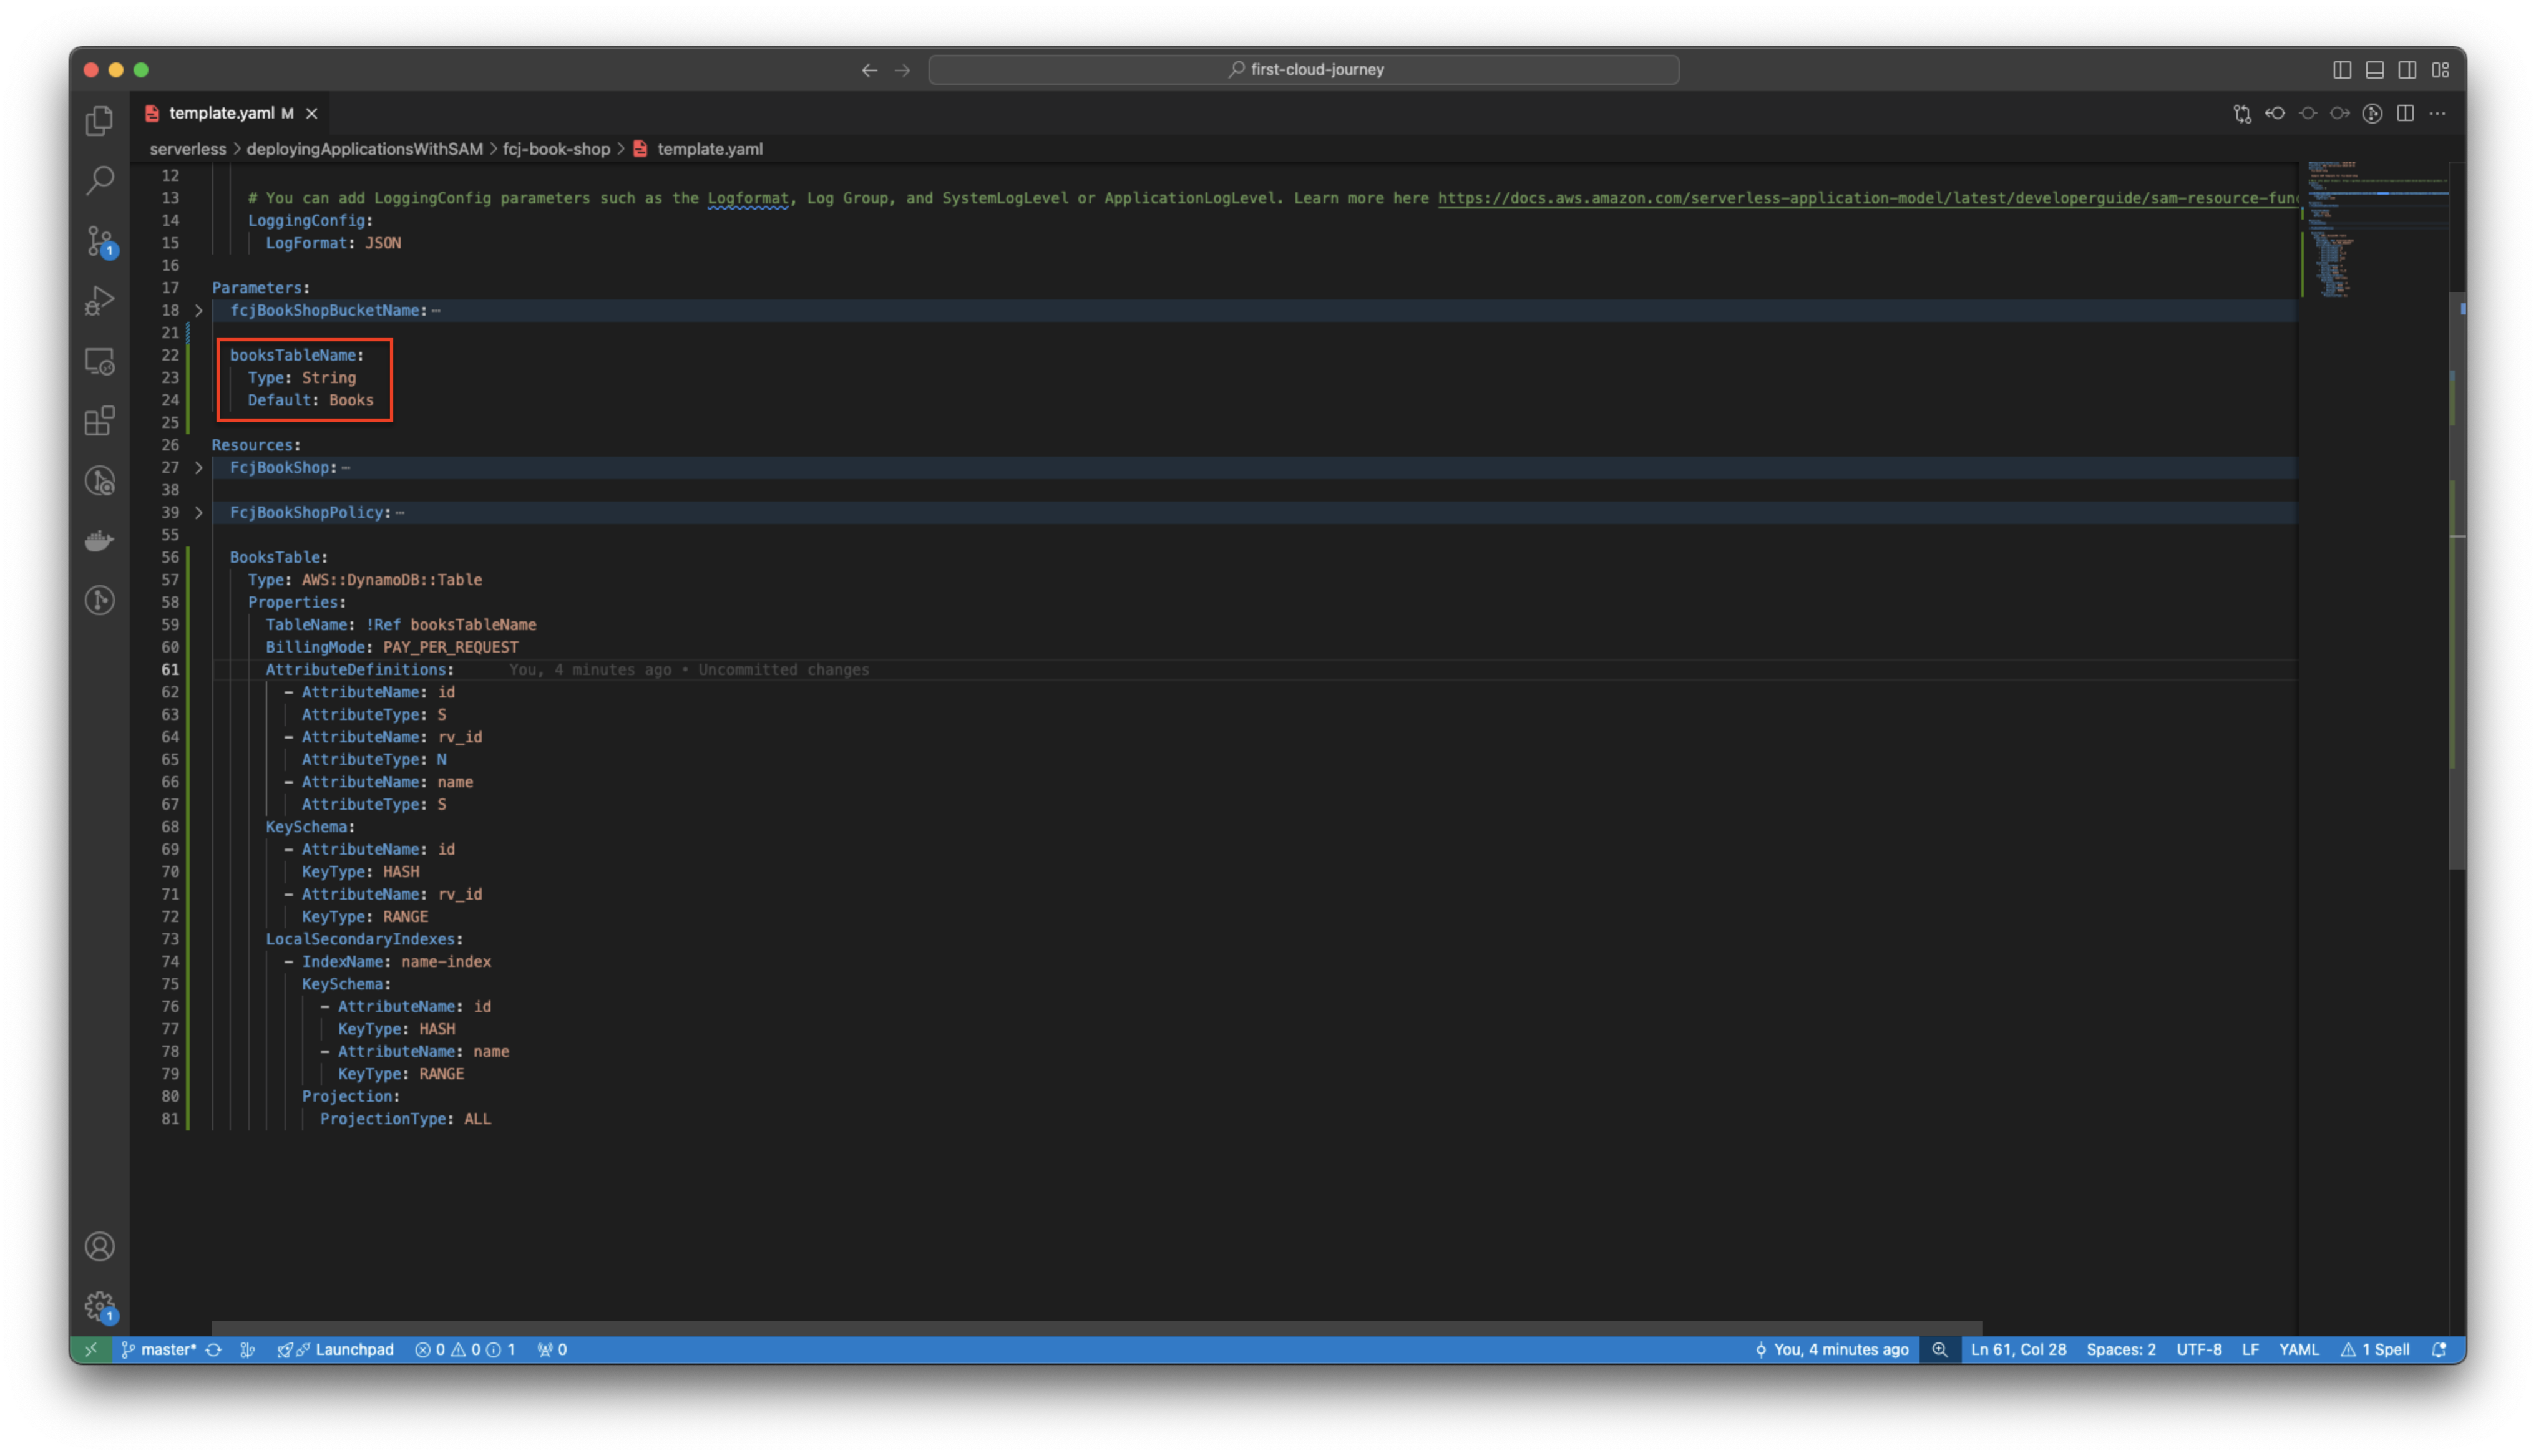Open the Run and Debug view
Image resolution: width=2536 pixels, height=1456 pixels.
(x=99, y=300)
